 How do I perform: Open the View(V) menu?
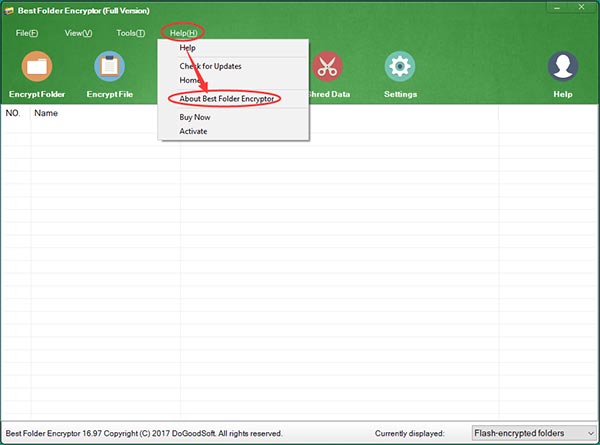[78, 33]
